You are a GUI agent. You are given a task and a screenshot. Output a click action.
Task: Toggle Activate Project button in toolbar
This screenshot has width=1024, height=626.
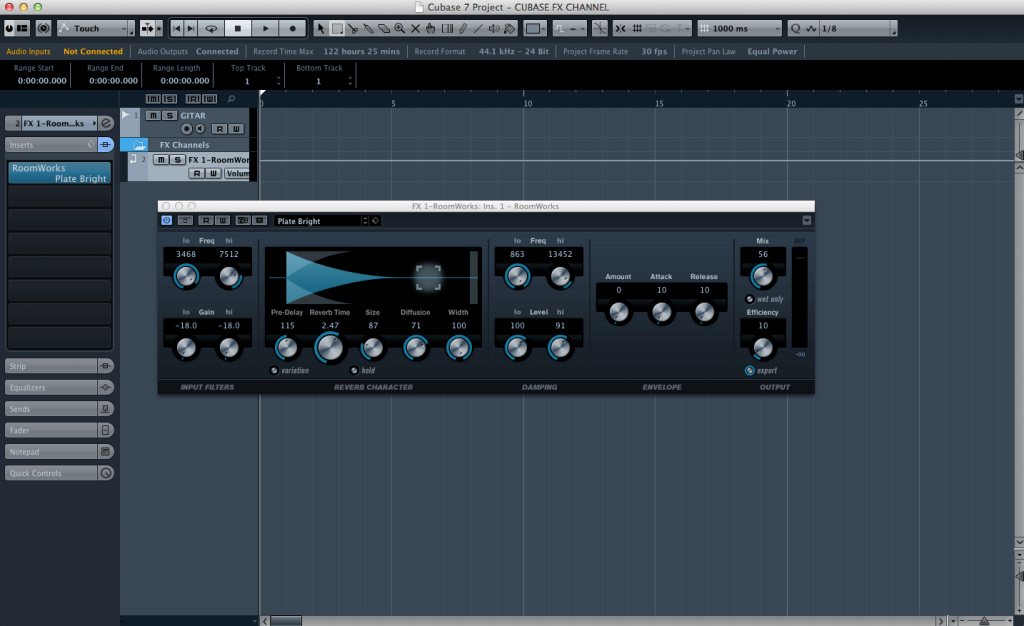(x=9, y=29)
